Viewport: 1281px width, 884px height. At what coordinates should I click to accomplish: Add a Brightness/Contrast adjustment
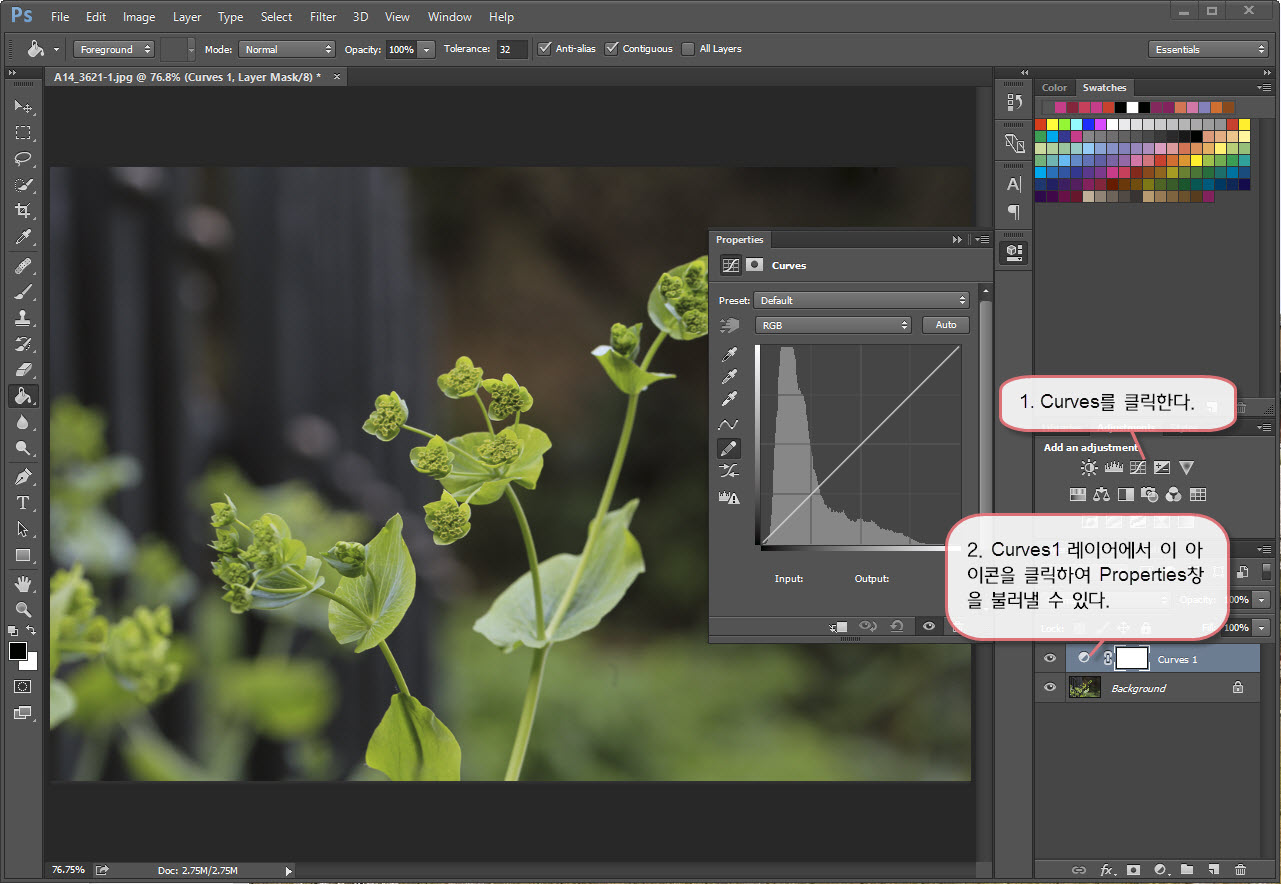[x=1089, y=467]
